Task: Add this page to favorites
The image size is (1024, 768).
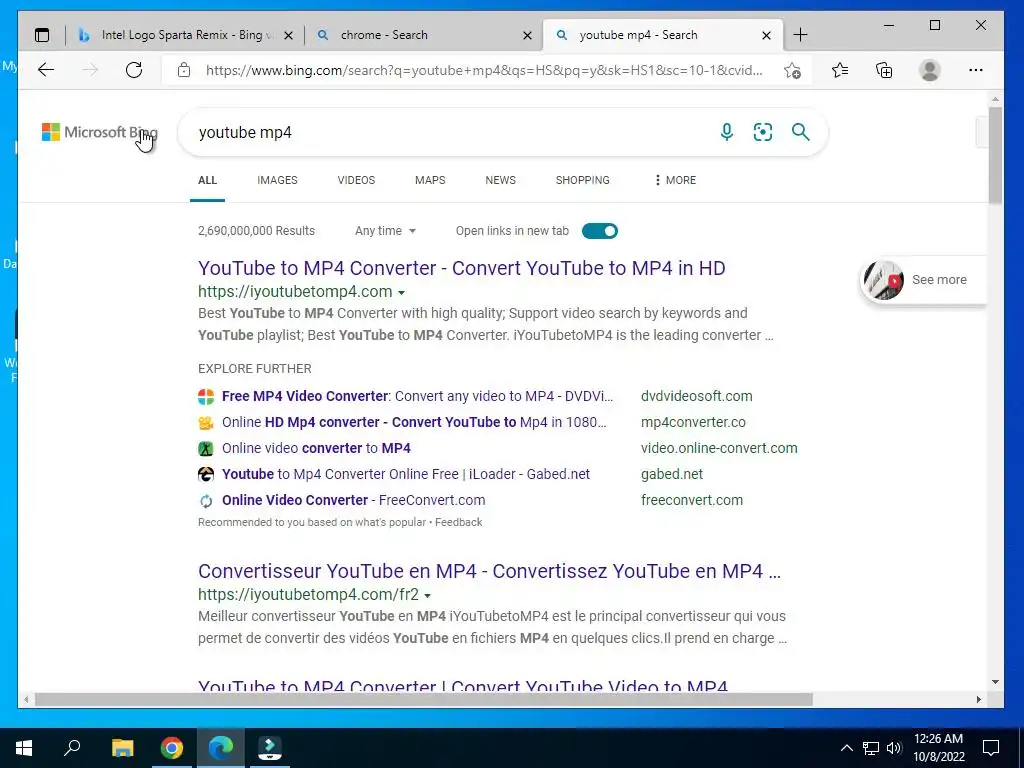Action: pos(792,70)
